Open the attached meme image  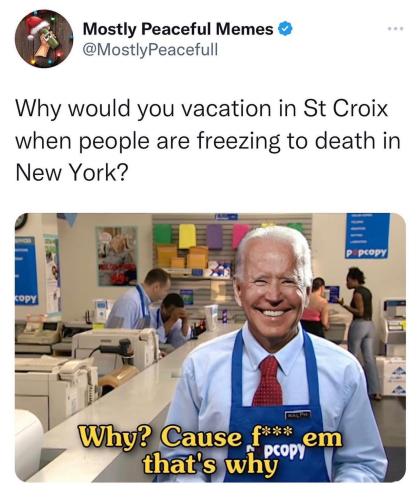tap(210, 347)
